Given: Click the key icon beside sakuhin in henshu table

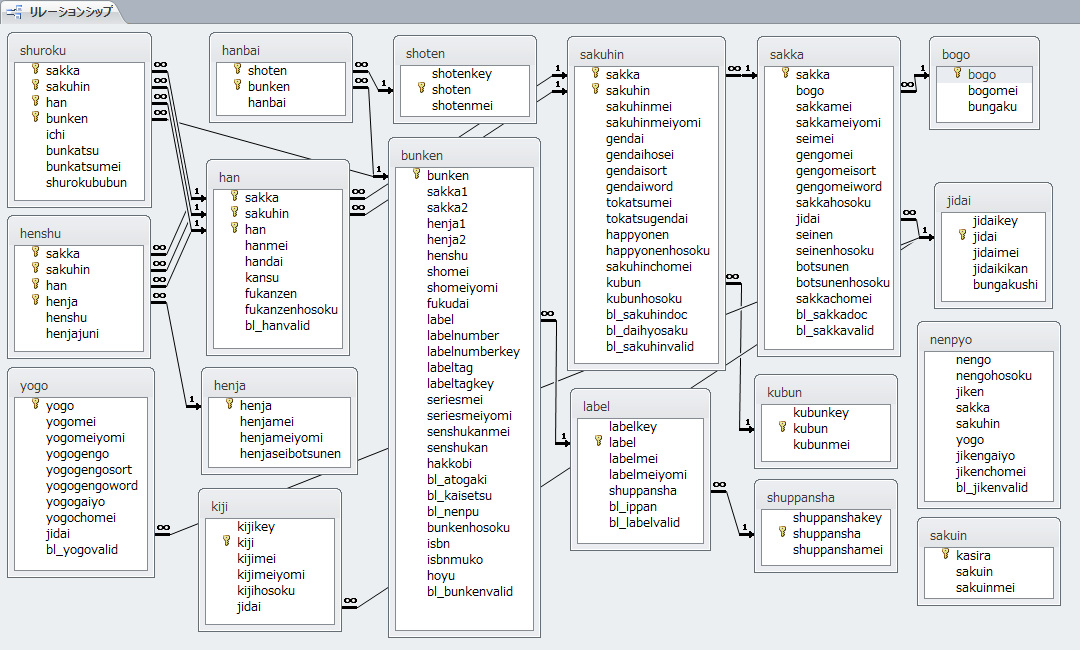Looking at the screenshot, I should pos(35,269).
